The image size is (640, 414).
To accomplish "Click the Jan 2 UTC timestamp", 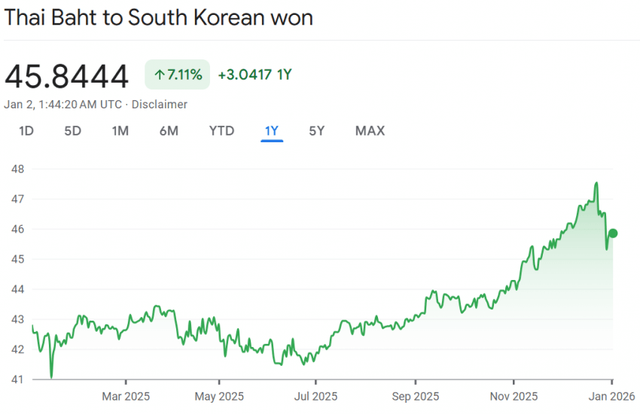I will (x=63, y=104).
